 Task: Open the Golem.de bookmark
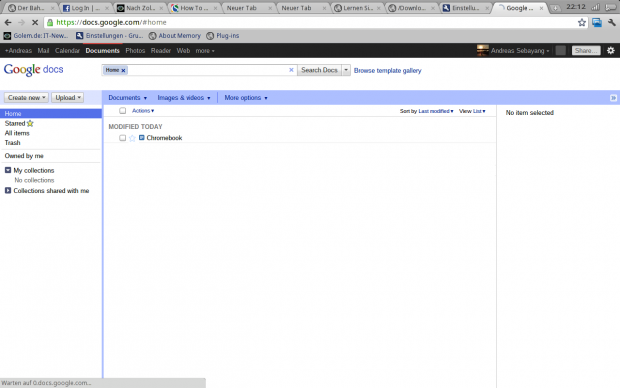click(x=36, y=36)
